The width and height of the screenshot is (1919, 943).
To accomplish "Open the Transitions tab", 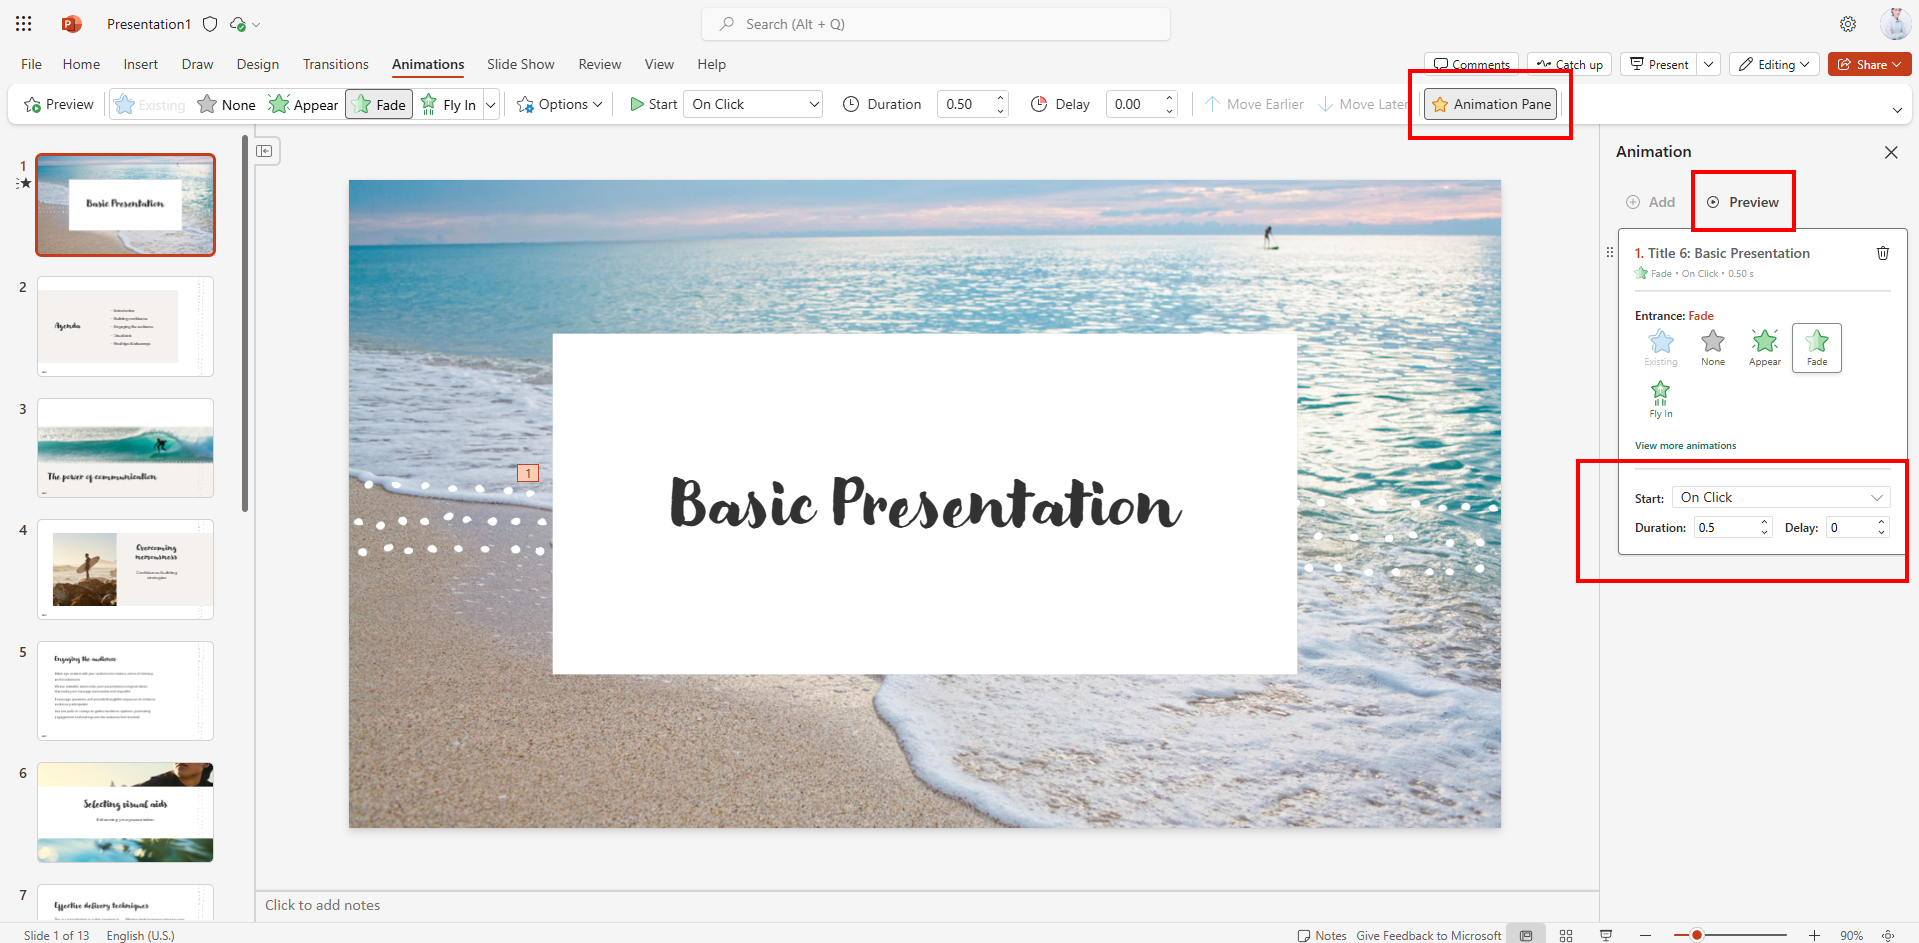I will coord(336,64).
